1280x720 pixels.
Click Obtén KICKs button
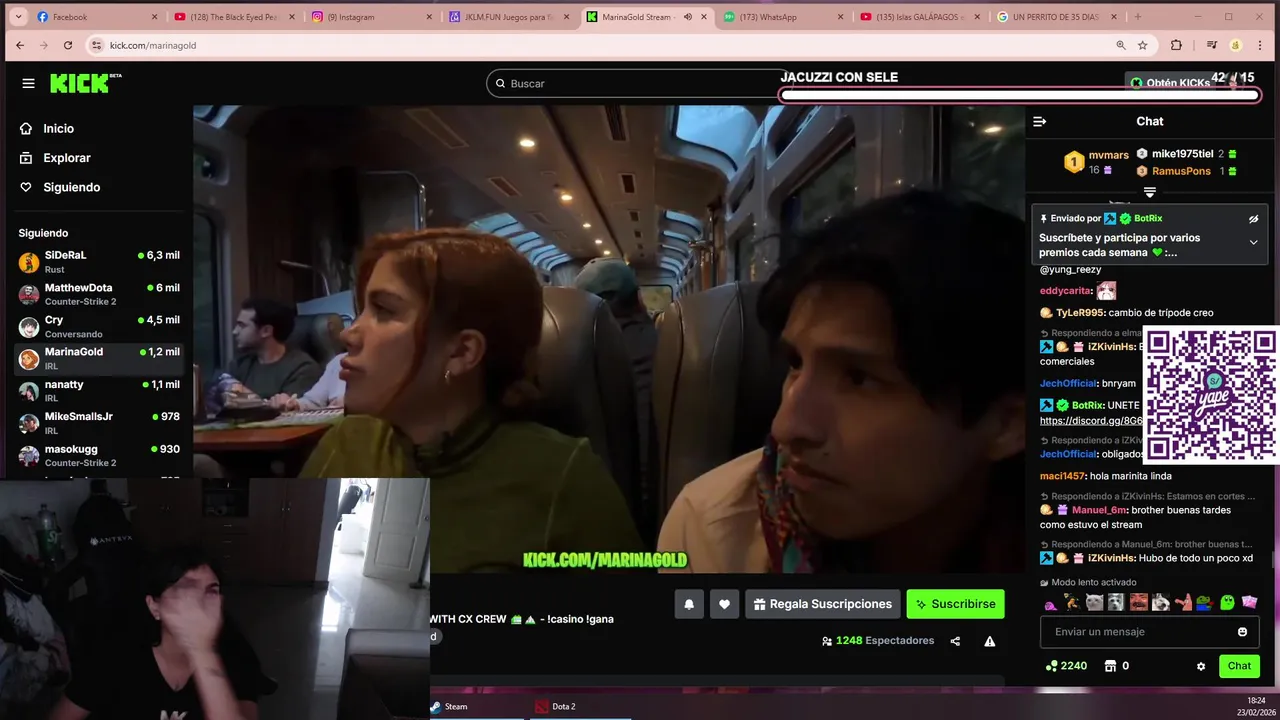[1170, 83]
